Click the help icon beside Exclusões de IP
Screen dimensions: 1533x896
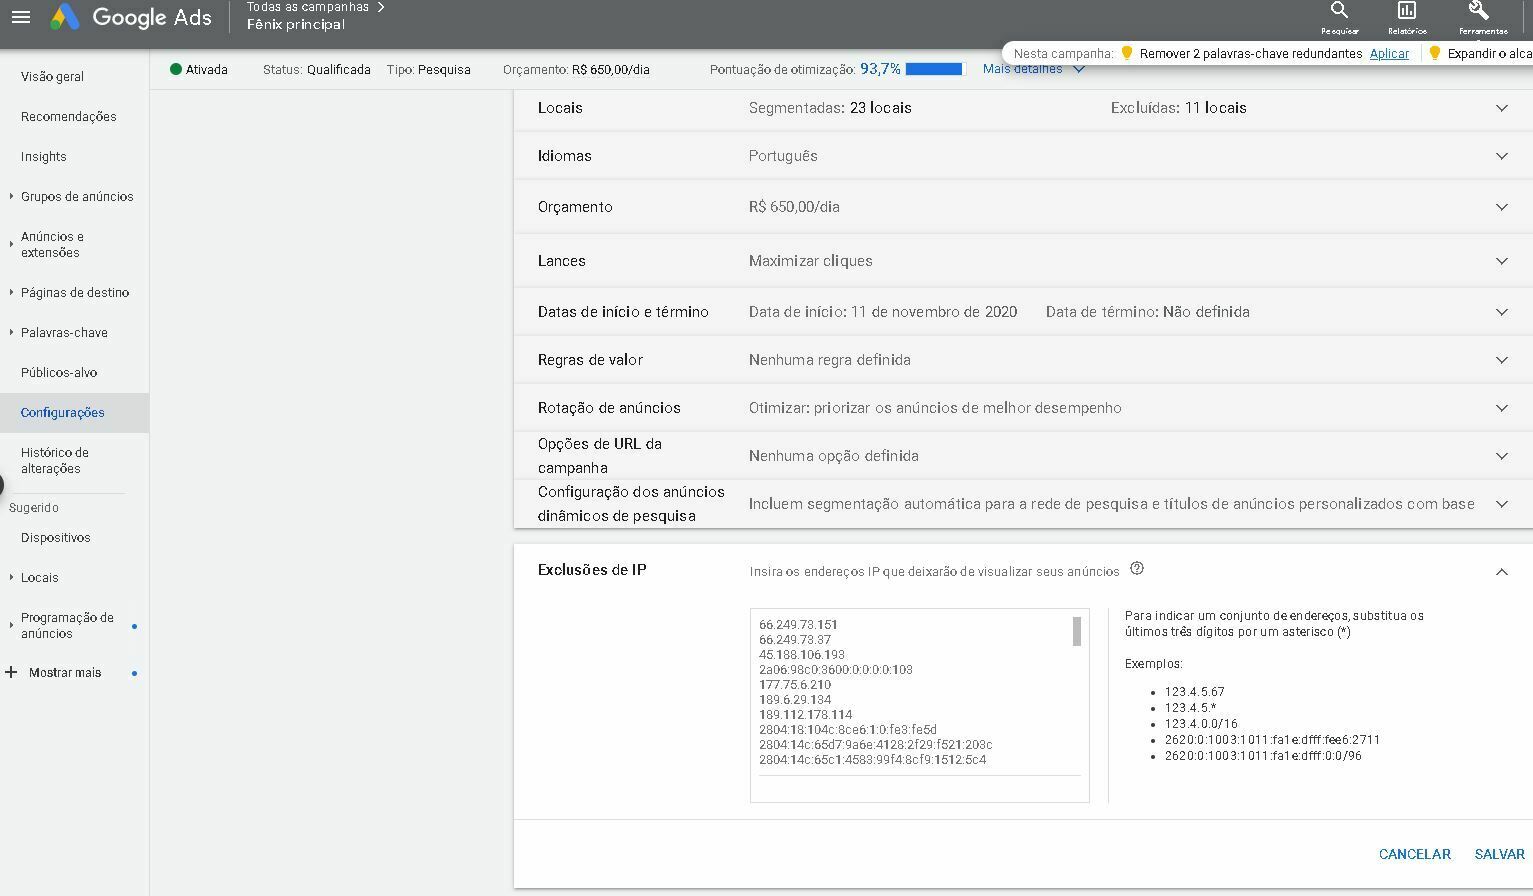point(1137,569)
